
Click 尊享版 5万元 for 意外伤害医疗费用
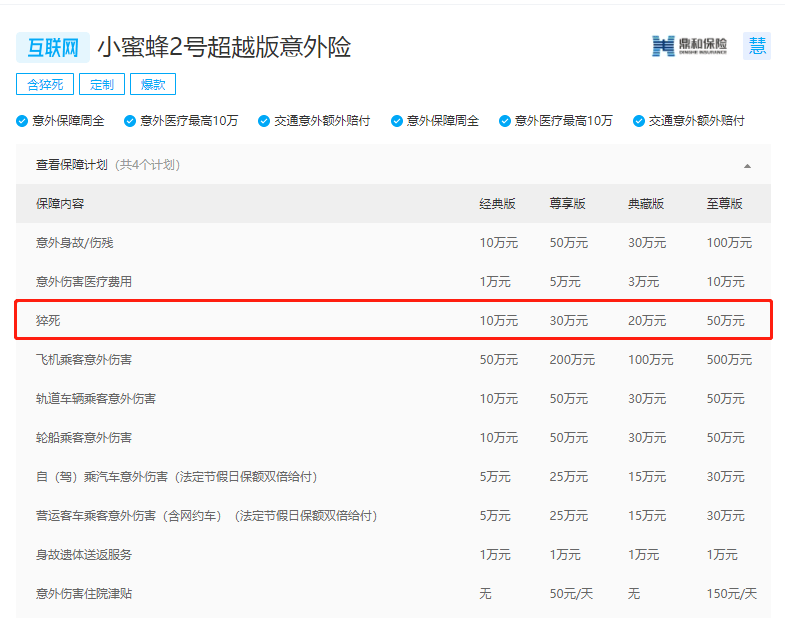[565, 282]
